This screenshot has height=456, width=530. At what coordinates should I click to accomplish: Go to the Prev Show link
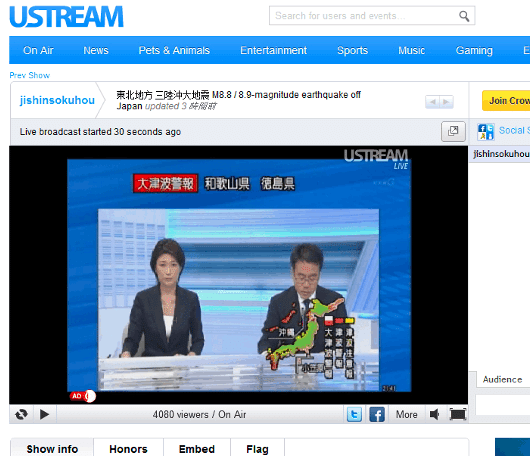pos(29,75)
